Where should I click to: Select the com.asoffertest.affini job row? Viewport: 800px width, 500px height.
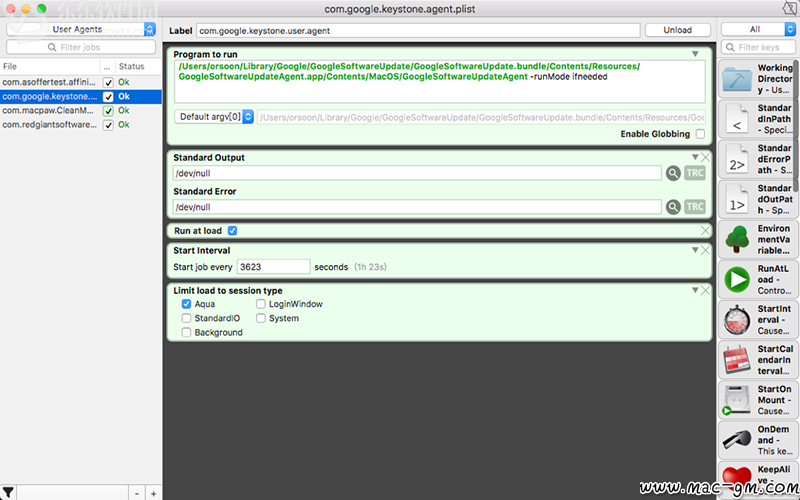(81, 82)
